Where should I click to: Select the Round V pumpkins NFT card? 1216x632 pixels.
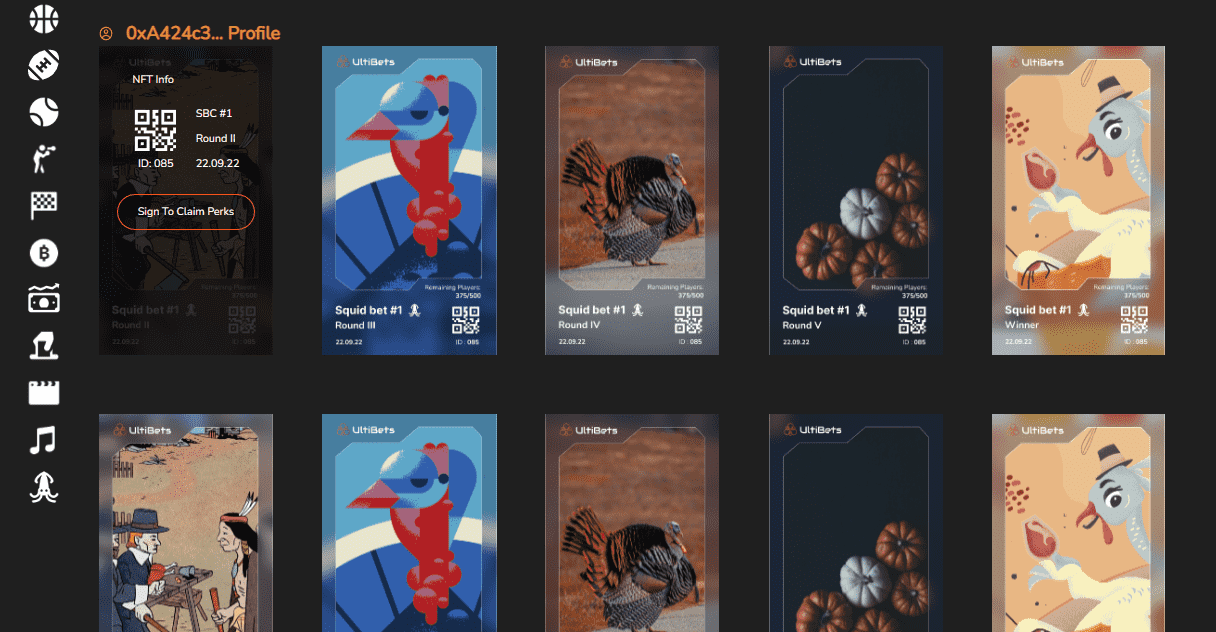[856, 200]
